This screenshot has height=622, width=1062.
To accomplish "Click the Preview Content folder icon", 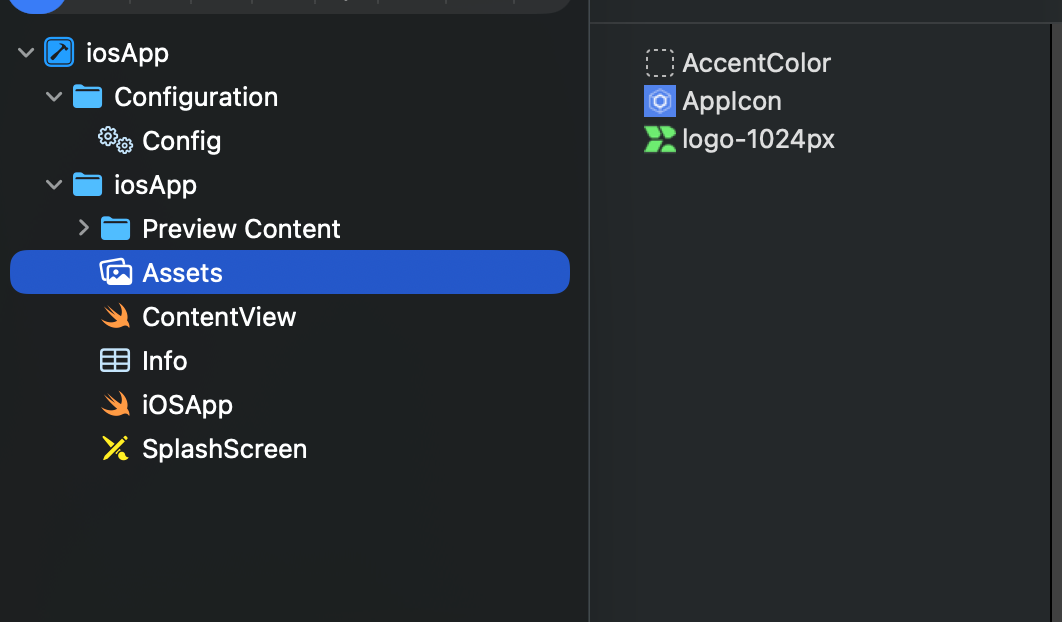I will 116,229.
